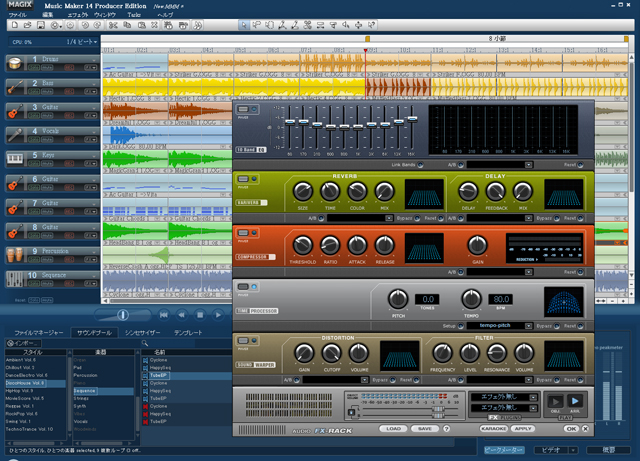640x461 pixels.
Task: Click the stereo link icon by L/R faders
Action: 351,412
